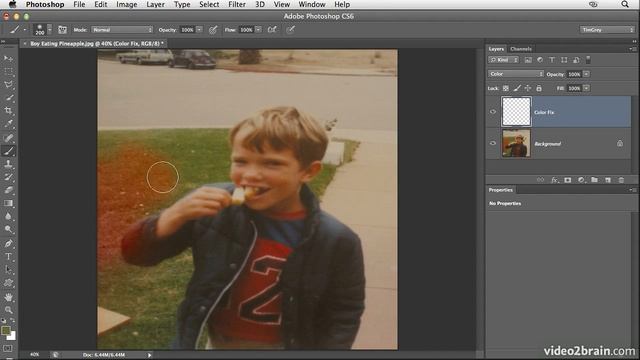
Task: Open brush Flow slider dropdown
Action: pyautogui.click(x=258, y=30)
